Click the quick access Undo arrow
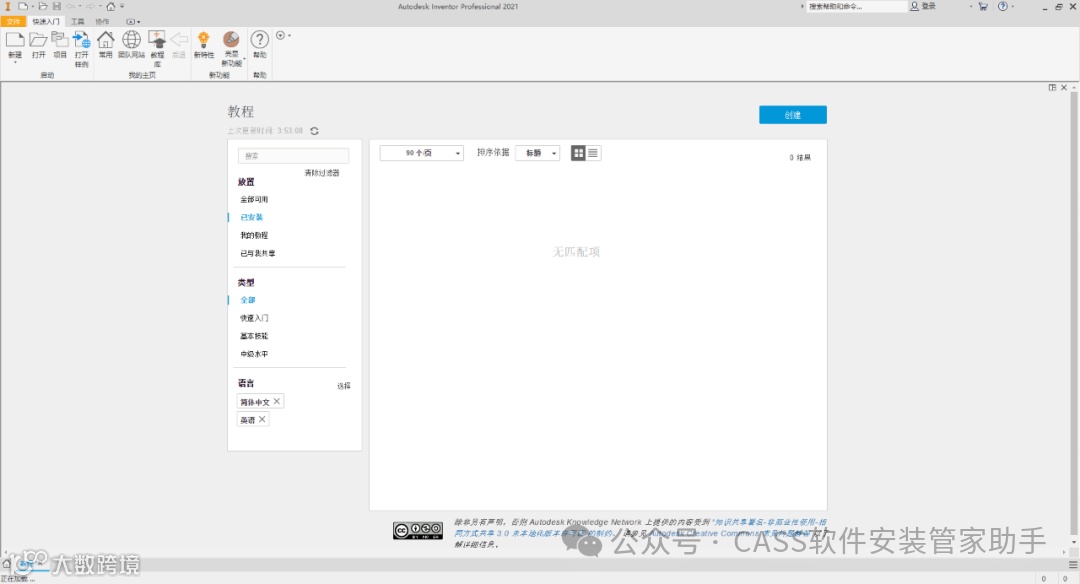 tap(71, 6)
